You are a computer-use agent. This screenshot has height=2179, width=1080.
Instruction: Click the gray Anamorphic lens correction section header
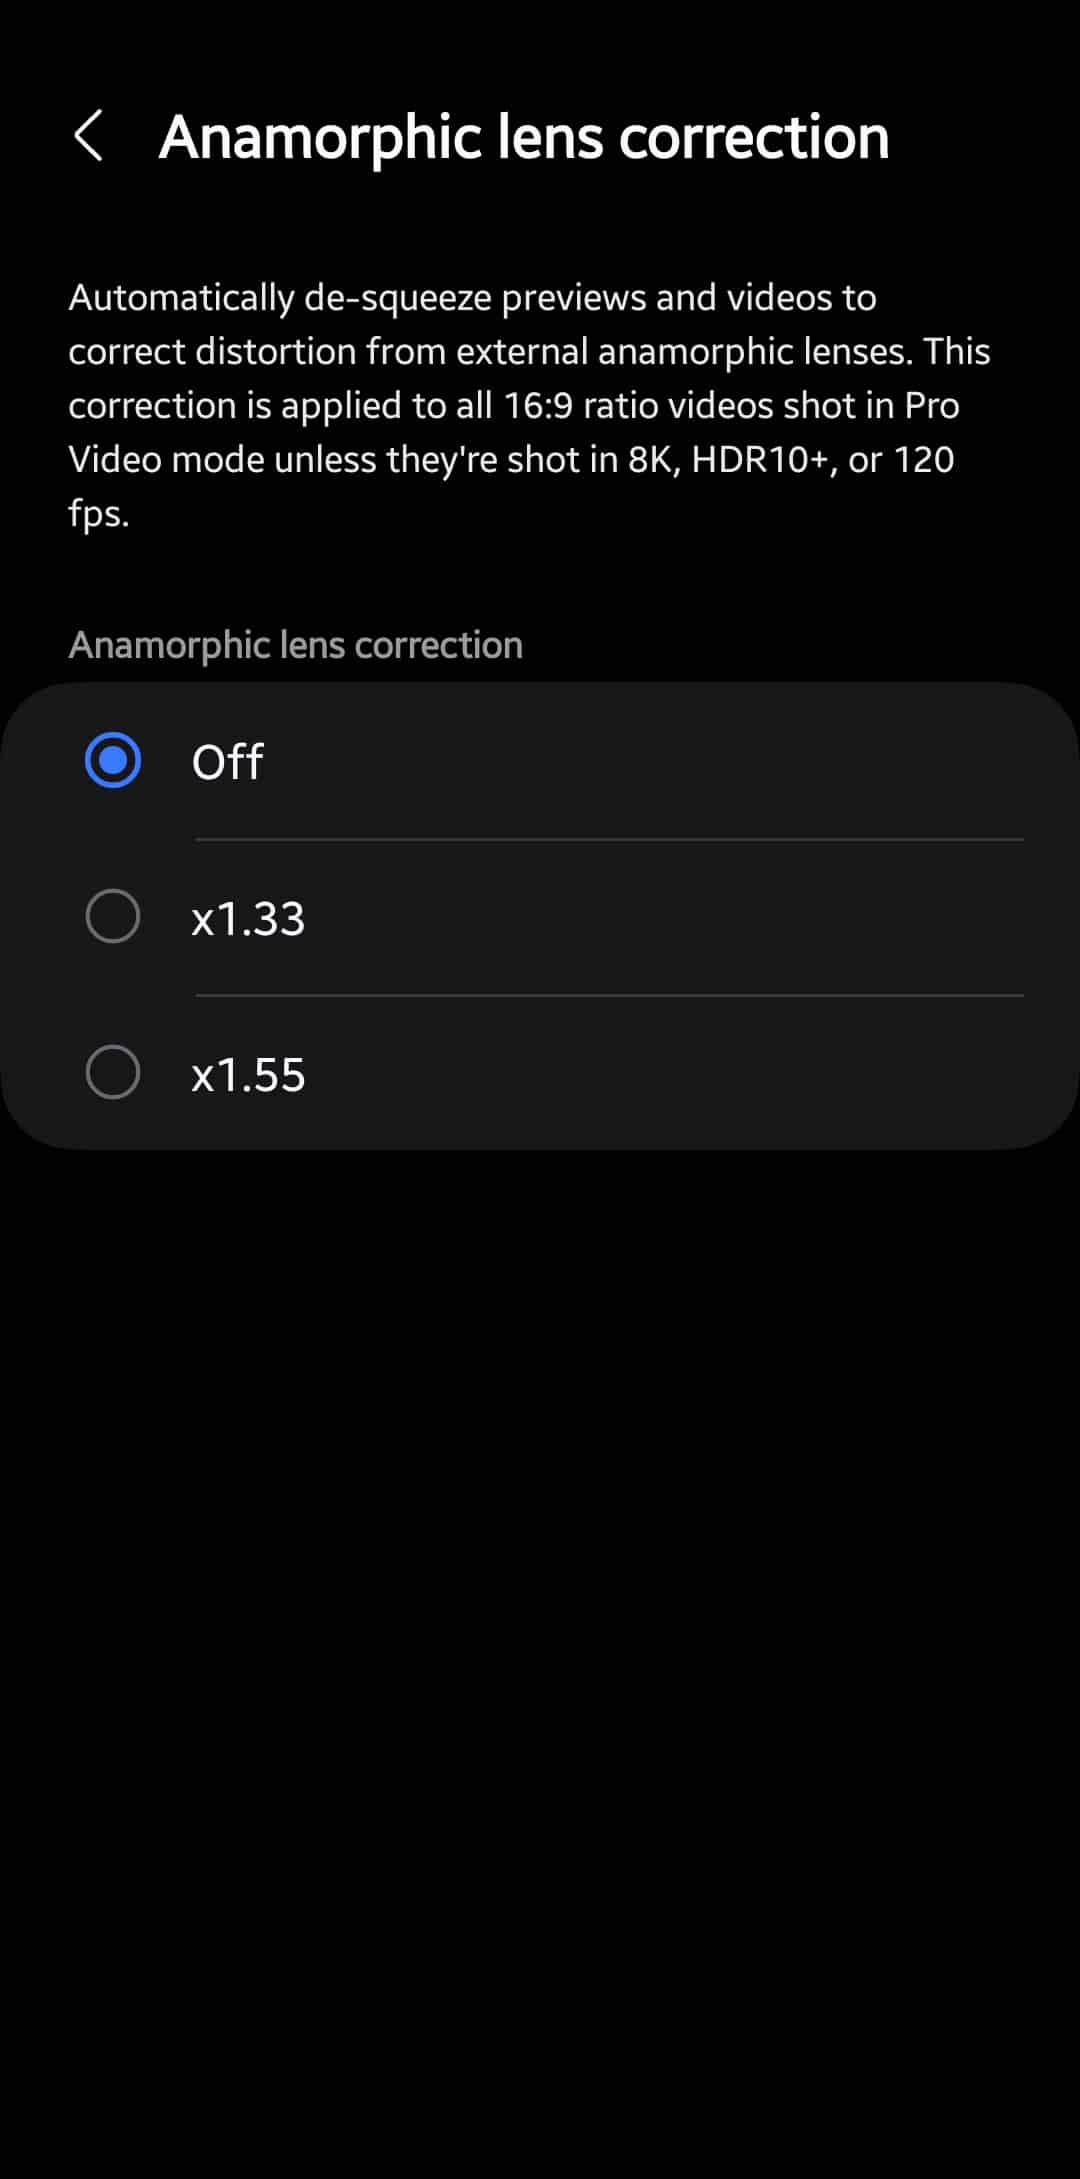(295, 645)
